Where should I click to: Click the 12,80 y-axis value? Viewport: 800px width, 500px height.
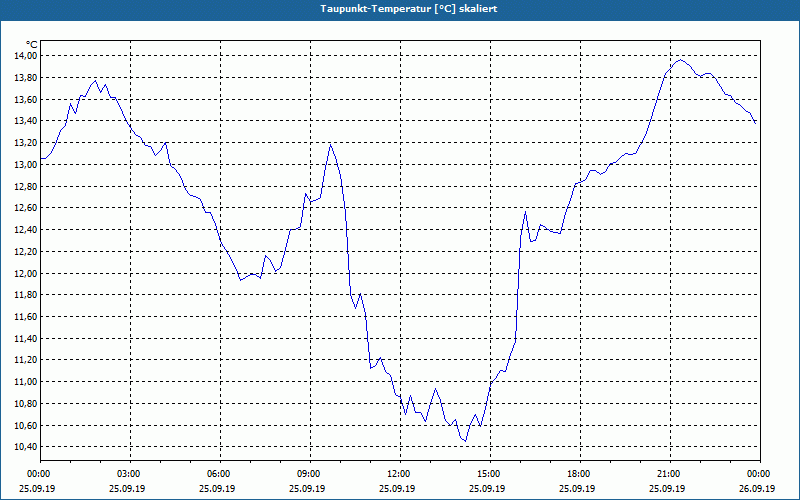point(27,186)
